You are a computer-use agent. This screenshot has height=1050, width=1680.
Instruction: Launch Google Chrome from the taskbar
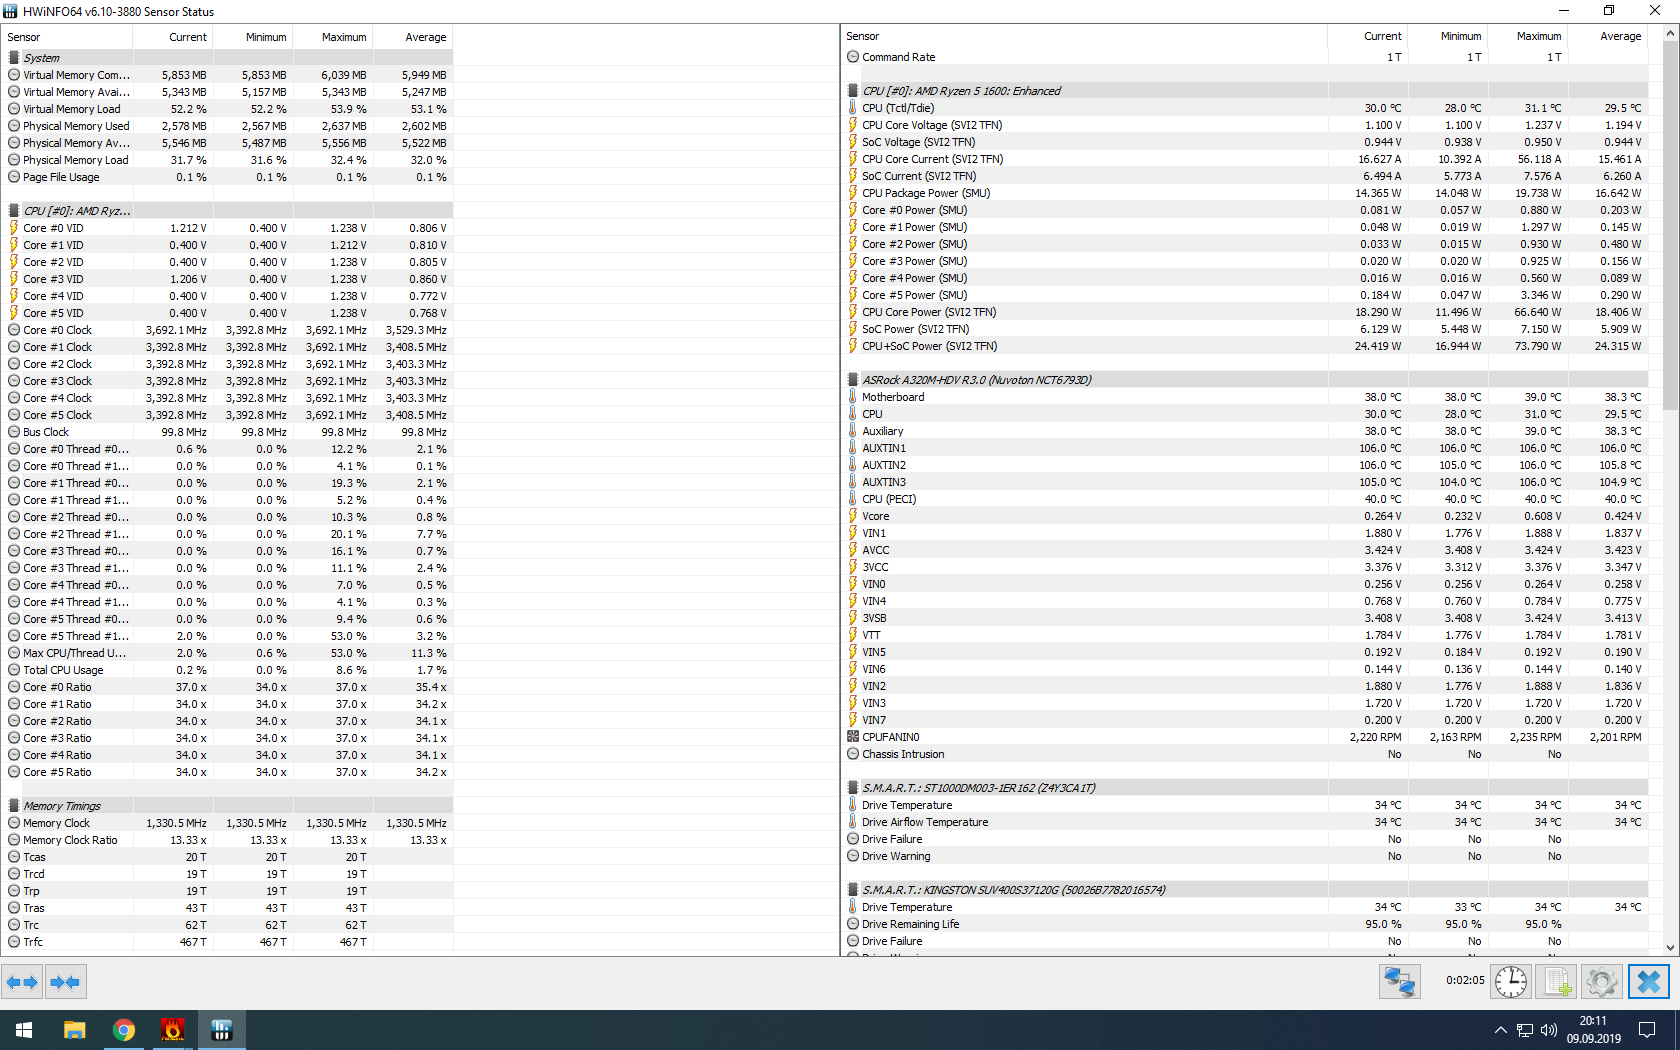[124, 1030]
